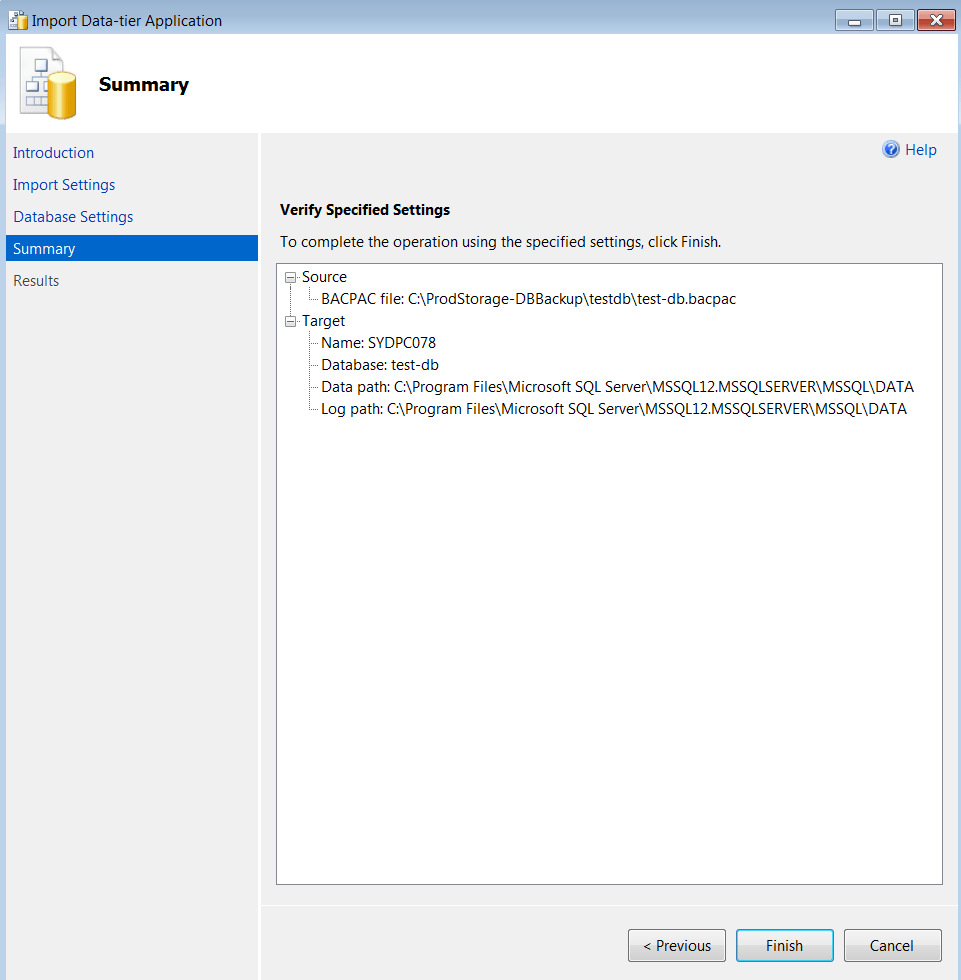Select the Log path entry
This screenshot has width=961, height=980.
click(614, 409)
